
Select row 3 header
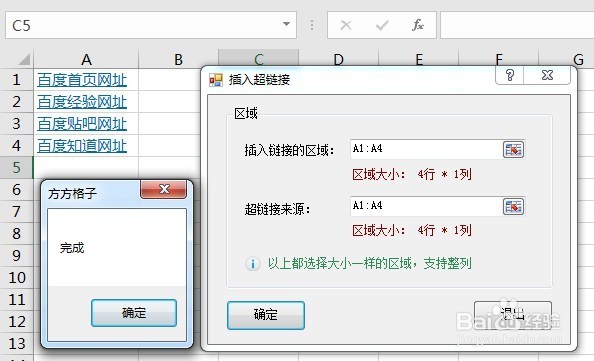pyautogui.click(x=16, y=124)
